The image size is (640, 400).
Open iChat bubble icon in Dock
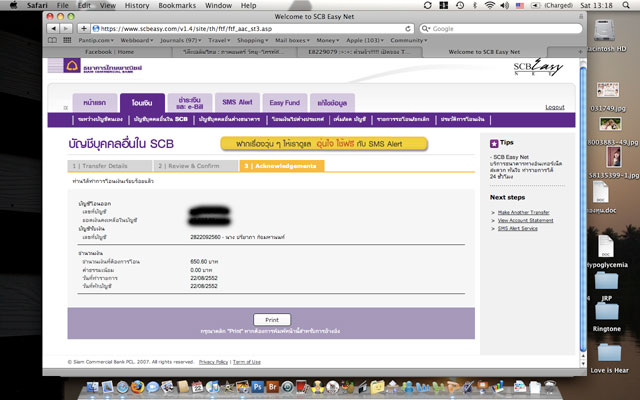[153, 386]
